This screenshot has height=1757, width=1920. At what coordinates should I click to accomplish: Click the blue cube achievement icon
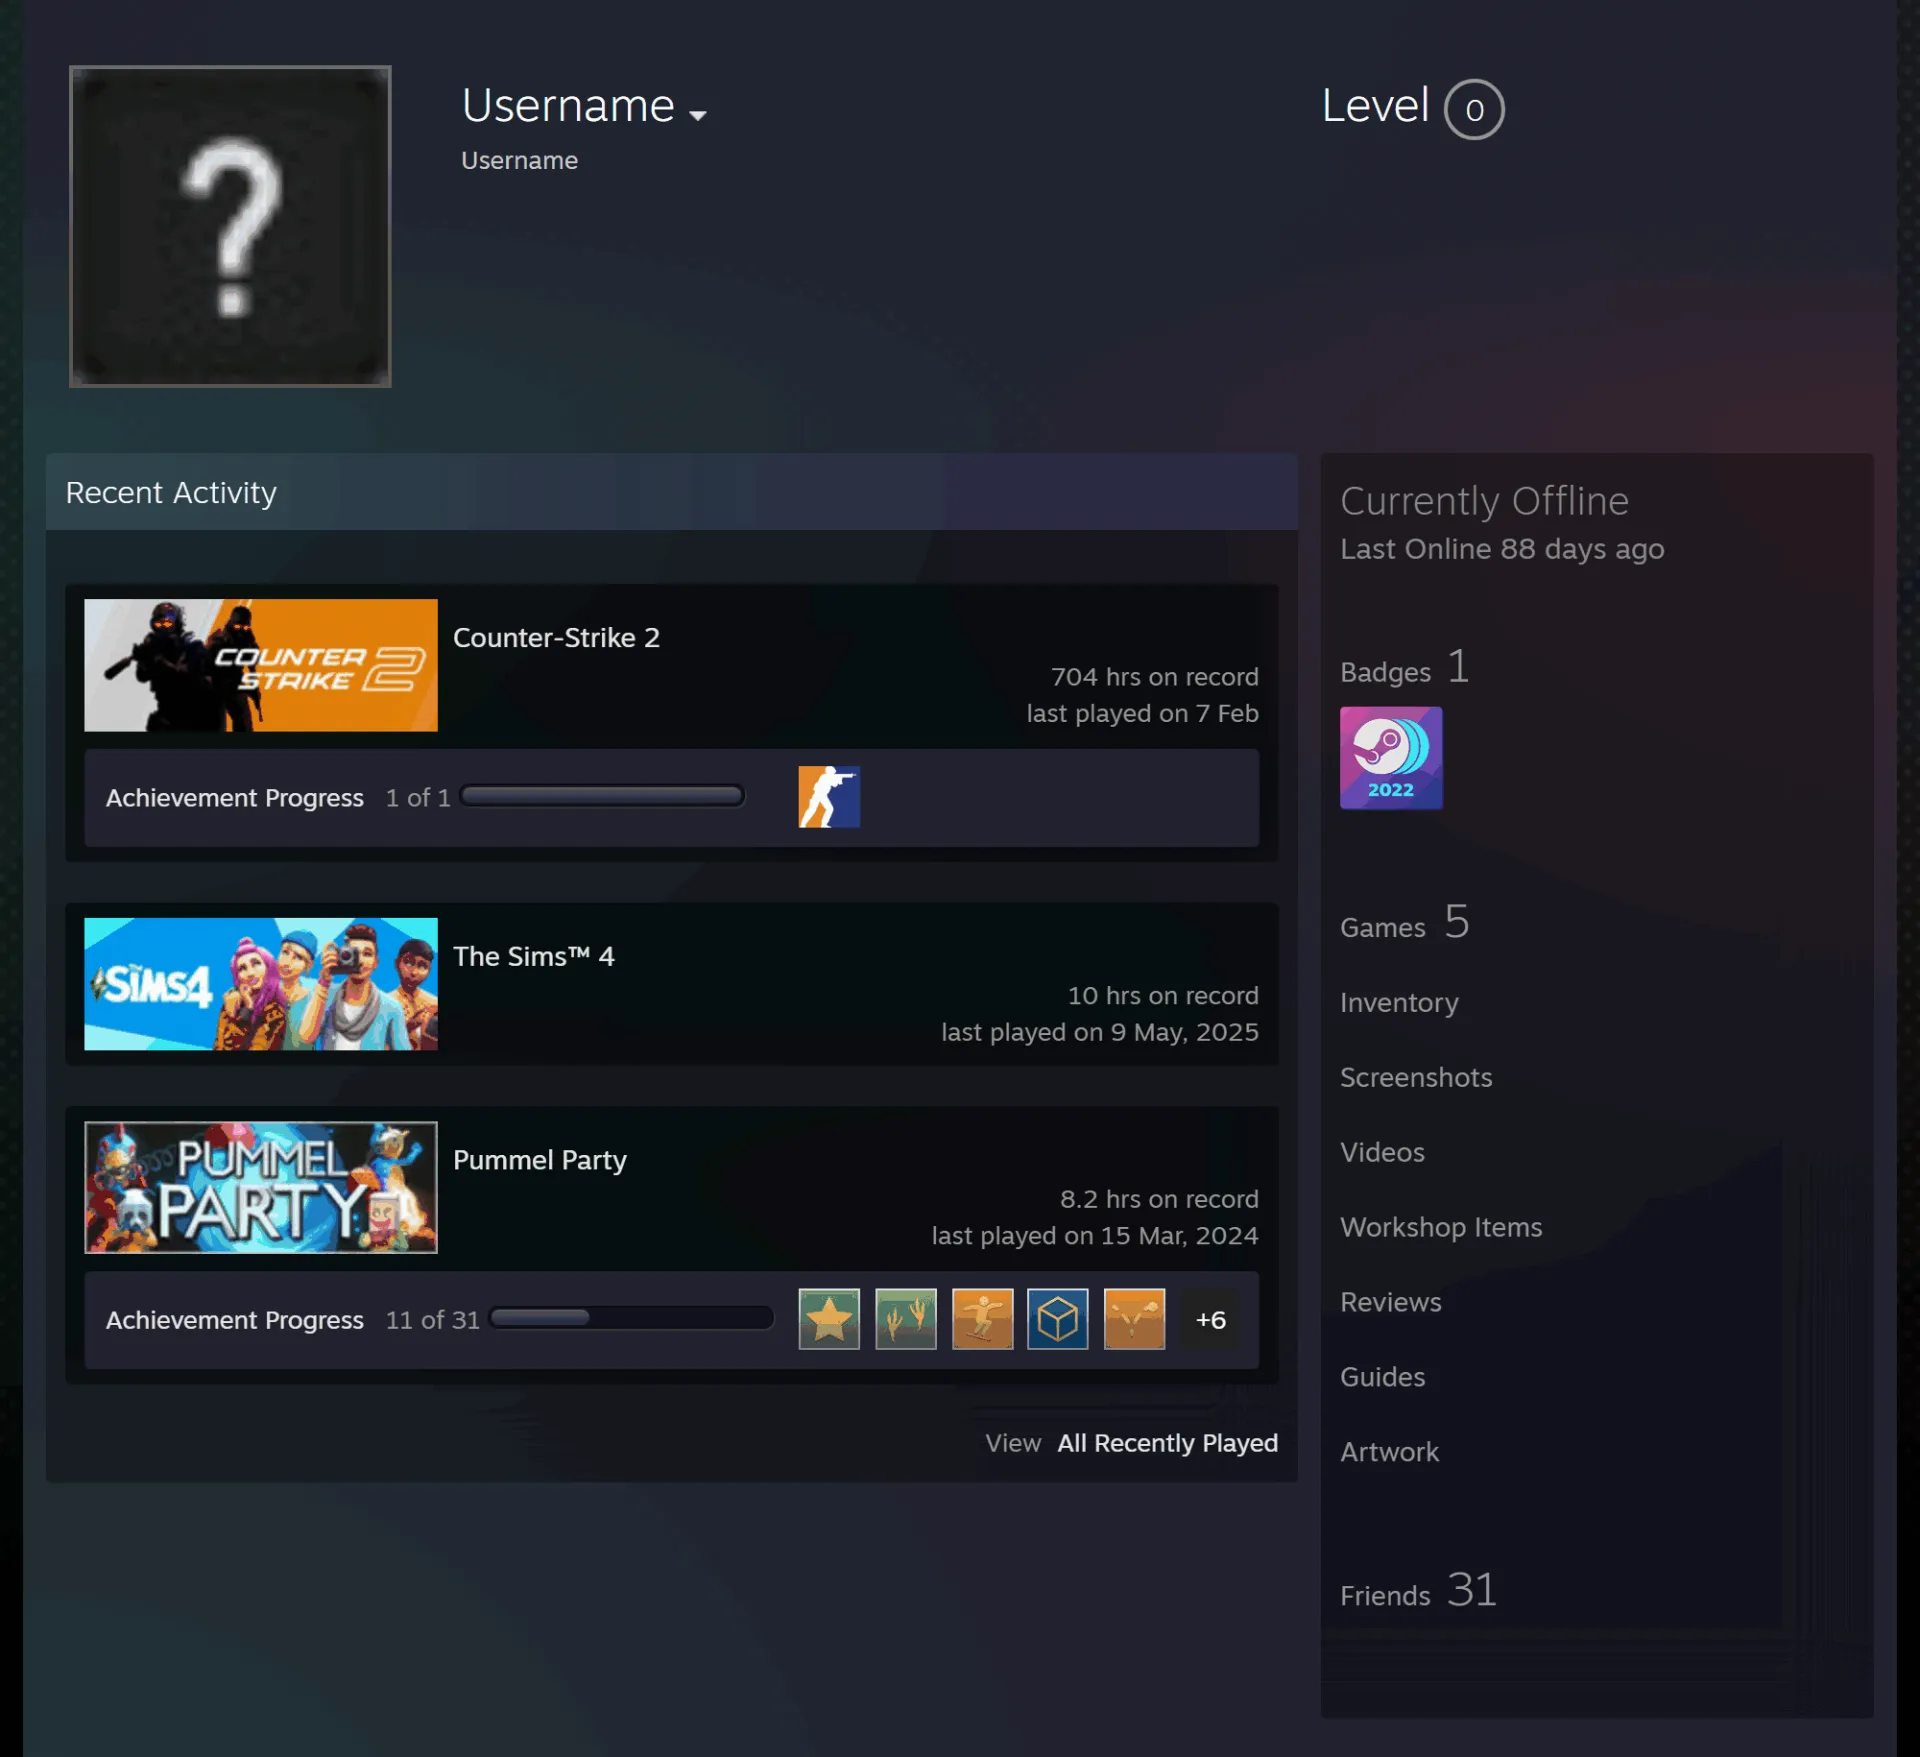[x=1058, y=1319]
